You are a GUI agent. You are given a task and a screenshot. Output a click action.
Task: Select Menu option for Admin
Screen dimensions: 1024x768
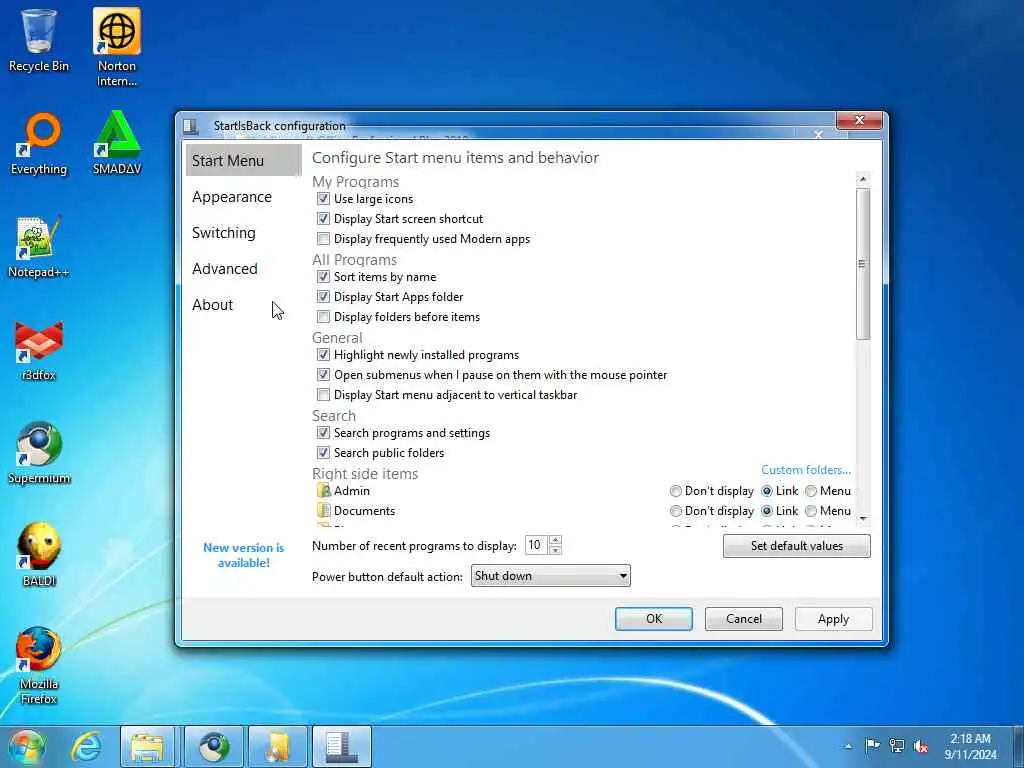(811, 491)
